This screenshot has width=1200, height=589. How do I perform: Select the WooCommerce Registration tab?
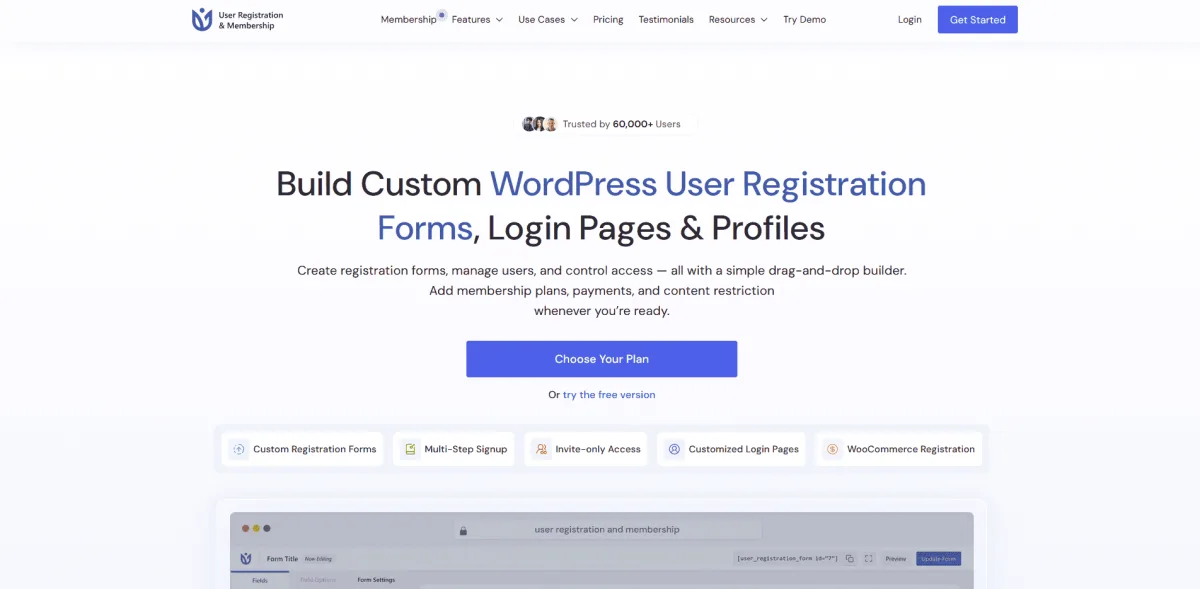coord(899,449)
